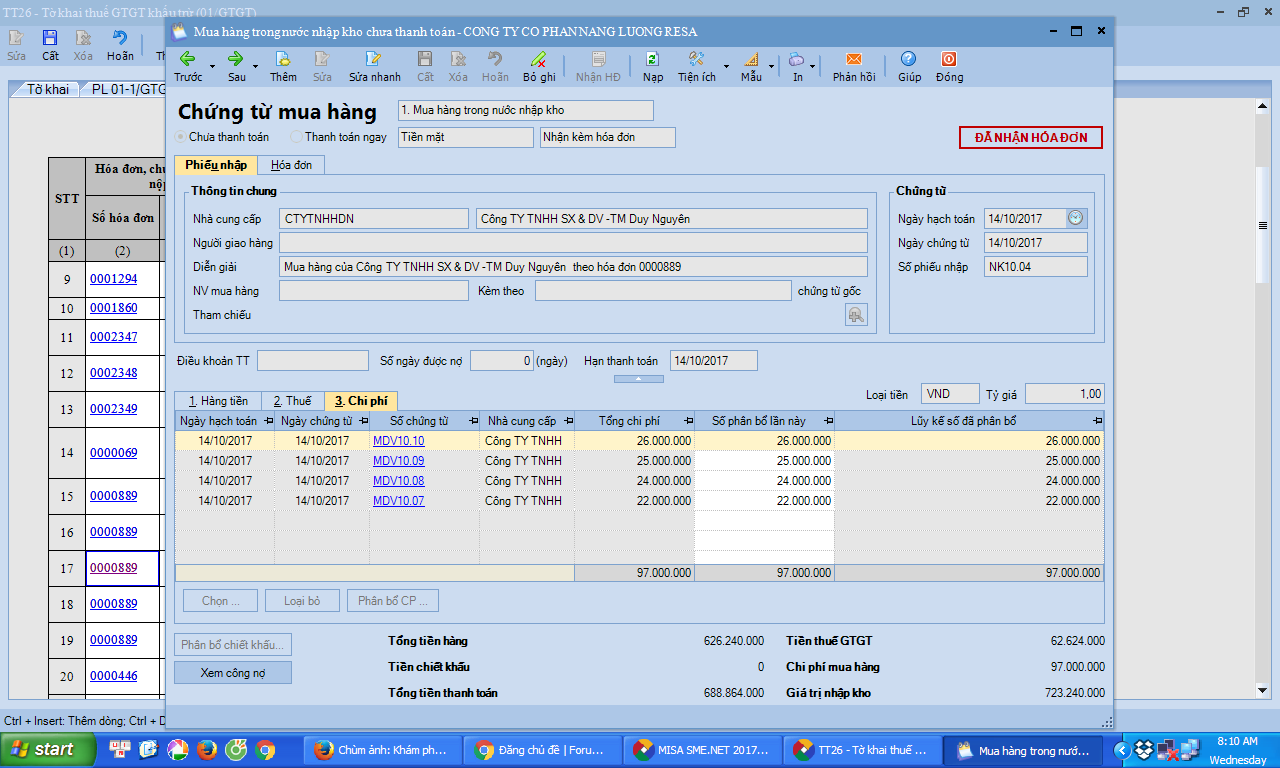Open Firefox from quick launch

207,749
